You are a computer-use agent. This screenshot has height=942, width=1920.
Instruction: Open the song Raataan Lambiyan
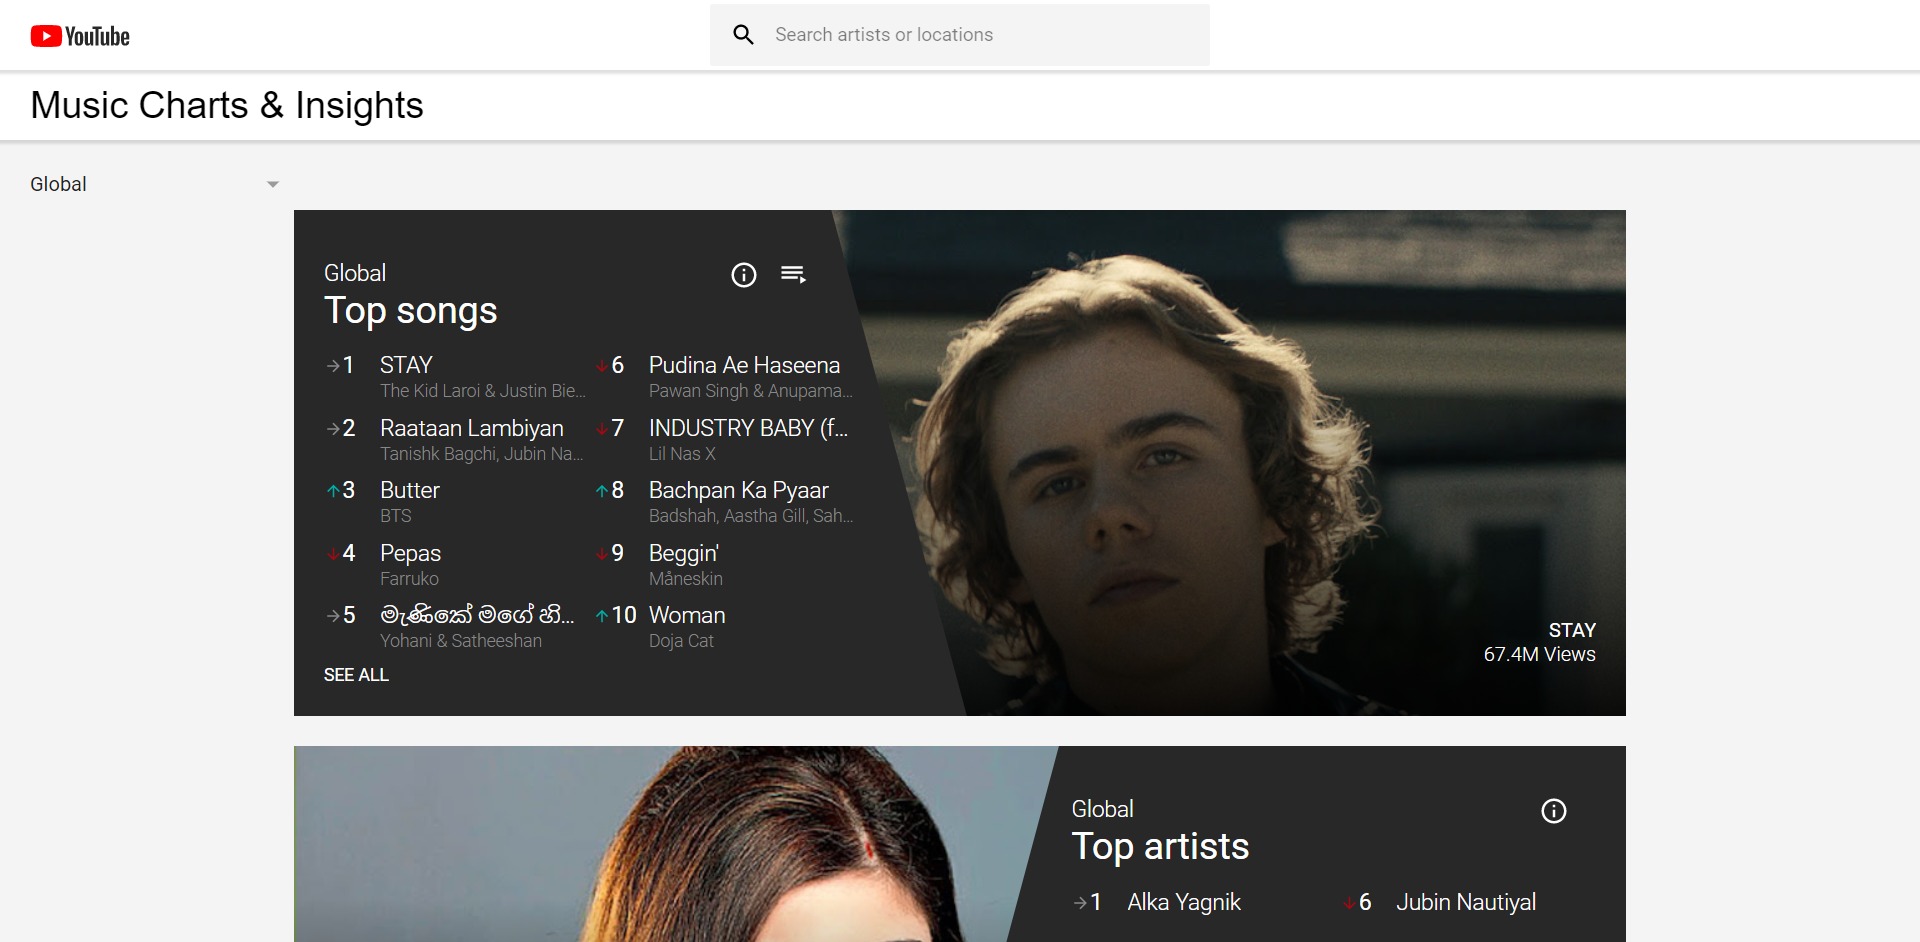472,428
